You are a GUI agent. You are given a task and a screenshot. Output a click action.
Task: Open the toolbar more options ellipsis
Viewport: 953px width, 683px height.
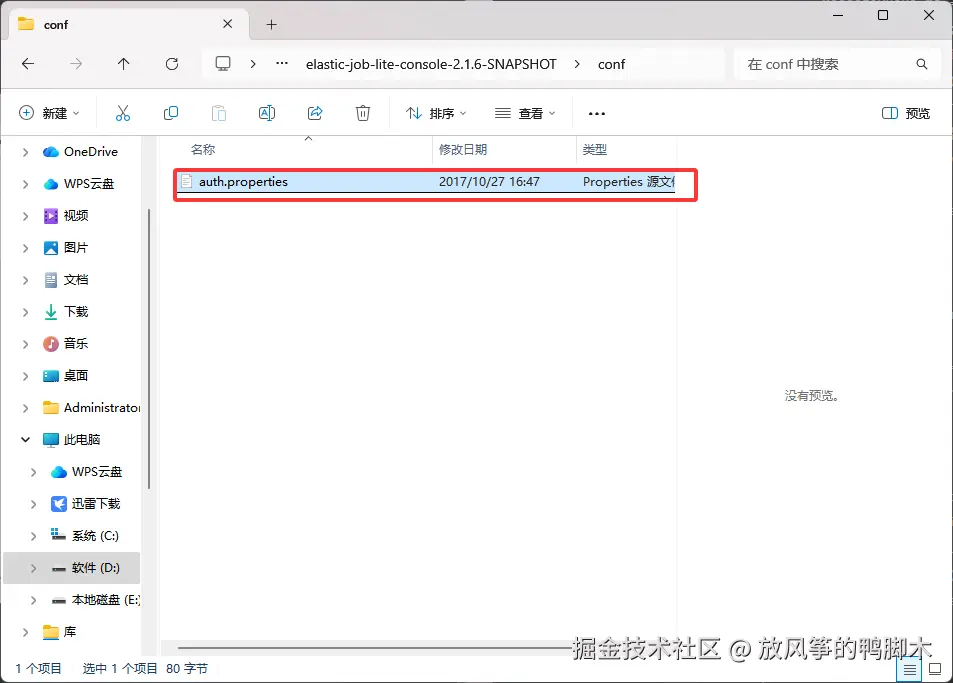(597, 114)
